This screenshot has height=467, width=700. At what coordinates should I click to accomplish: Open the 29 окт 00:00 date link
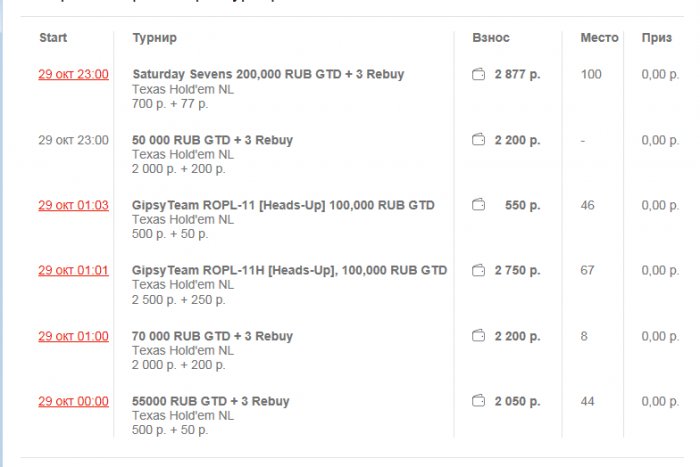point(73,401)
